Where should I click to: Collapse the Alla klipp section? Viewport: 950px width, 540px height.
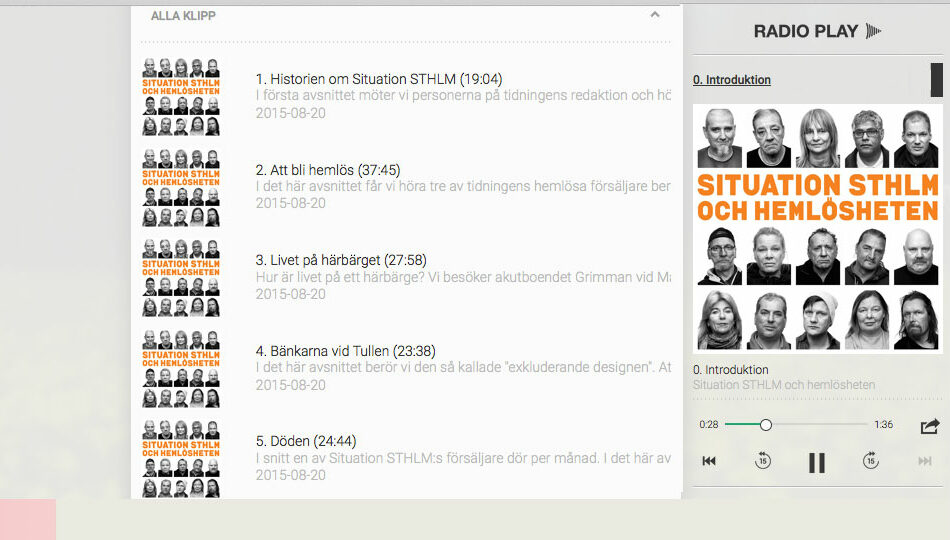pyautogui.click(x=655, y=15)
